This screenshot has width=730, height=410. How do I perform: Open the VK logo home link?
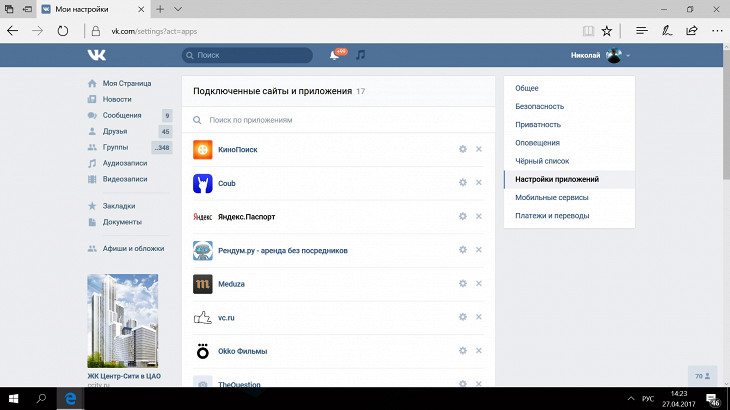(97, 55)
